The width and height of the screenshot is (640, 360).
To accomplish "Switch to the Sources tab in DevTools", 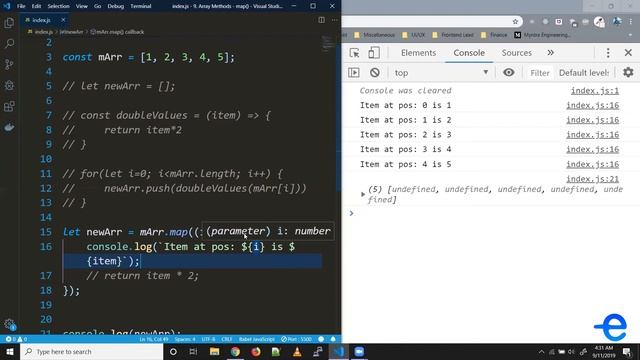I will coord(516,53).
